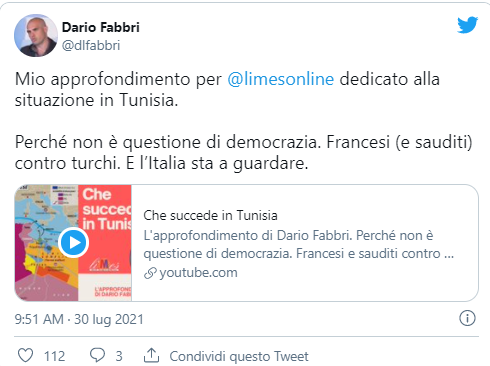The image size is (490, 366).
Task: Open the 112 likes count
Action: pos(54,356)
